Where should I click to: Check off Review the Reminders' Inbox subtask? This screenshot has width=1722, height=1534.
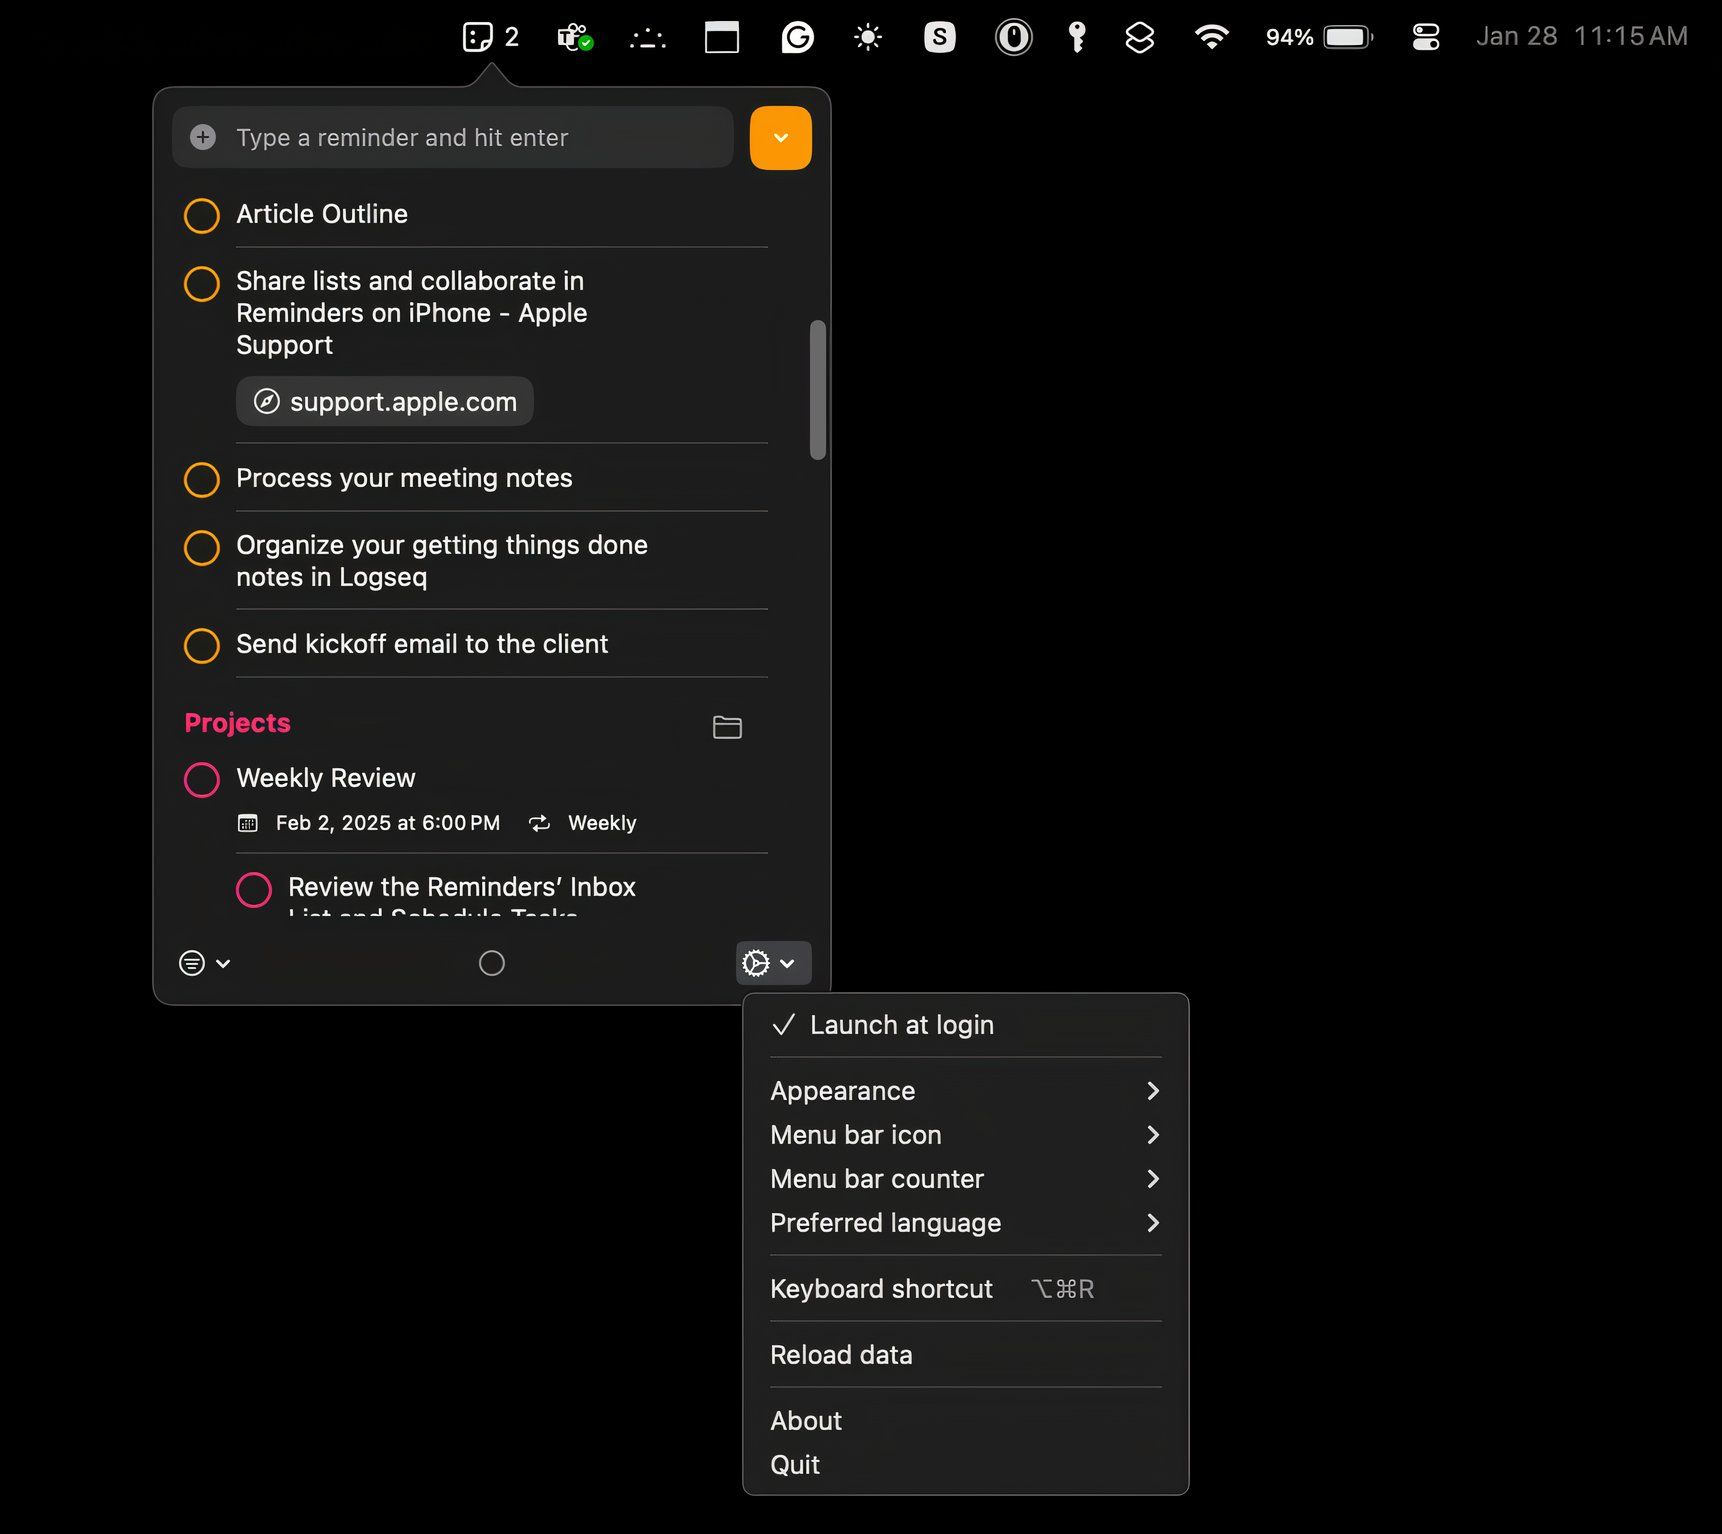[x=254, y=889]
